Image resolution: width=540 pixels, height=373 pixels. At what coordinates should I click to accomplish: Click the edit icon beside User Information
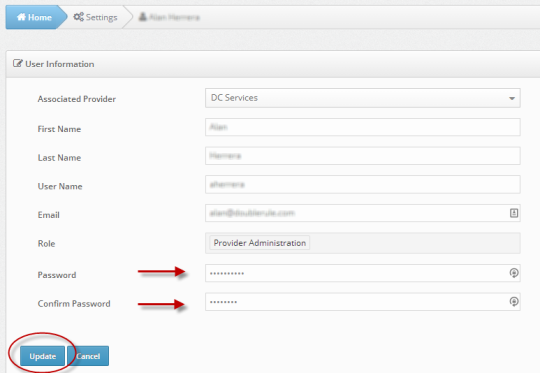pyautogui.click(x=18, y=63)
